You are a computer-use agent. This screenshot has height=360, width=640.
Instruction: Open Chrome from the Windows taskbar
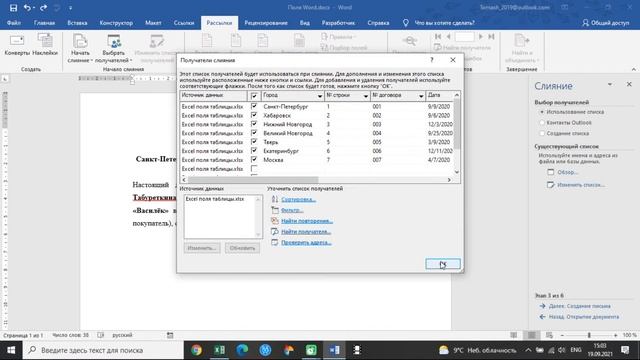(x=196, y=350)
